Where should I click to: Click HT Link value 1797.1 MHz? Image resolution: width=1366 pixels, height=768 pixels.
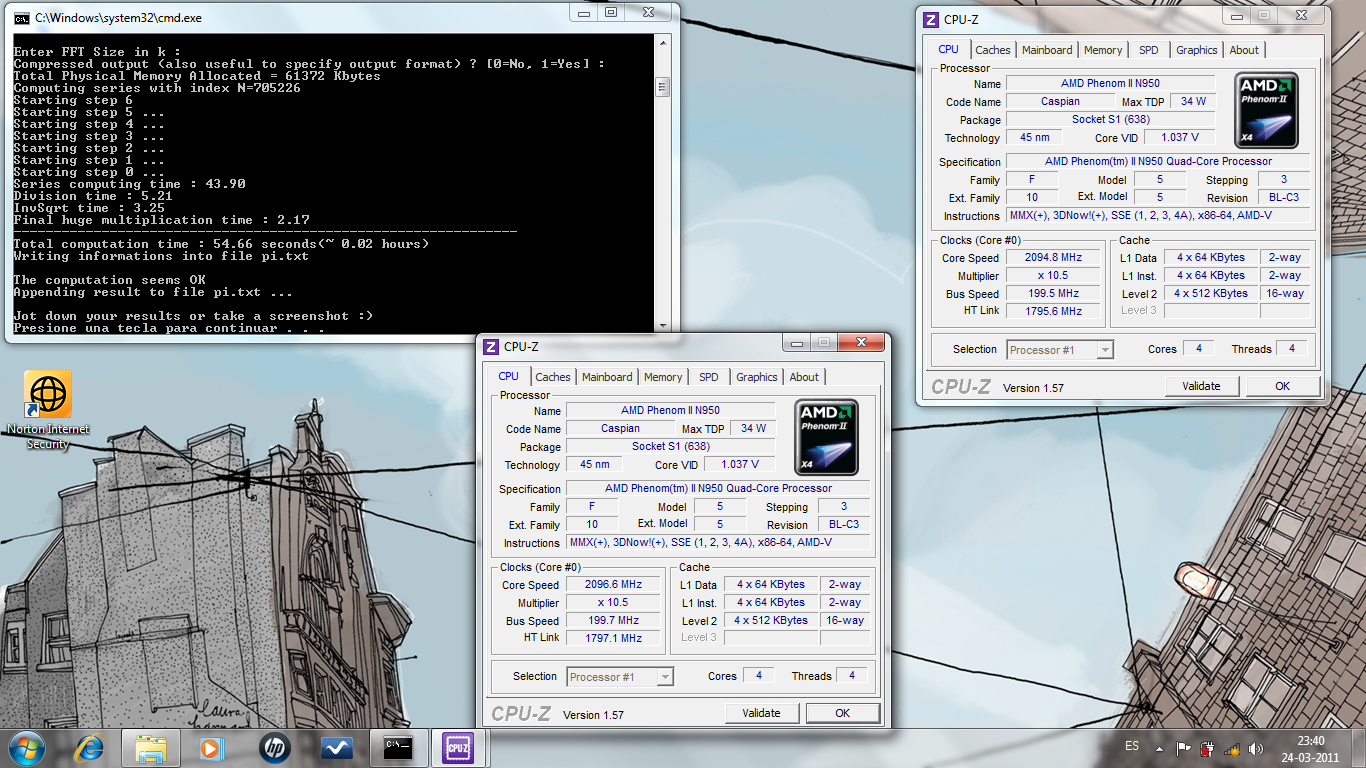tap(614, 638)
